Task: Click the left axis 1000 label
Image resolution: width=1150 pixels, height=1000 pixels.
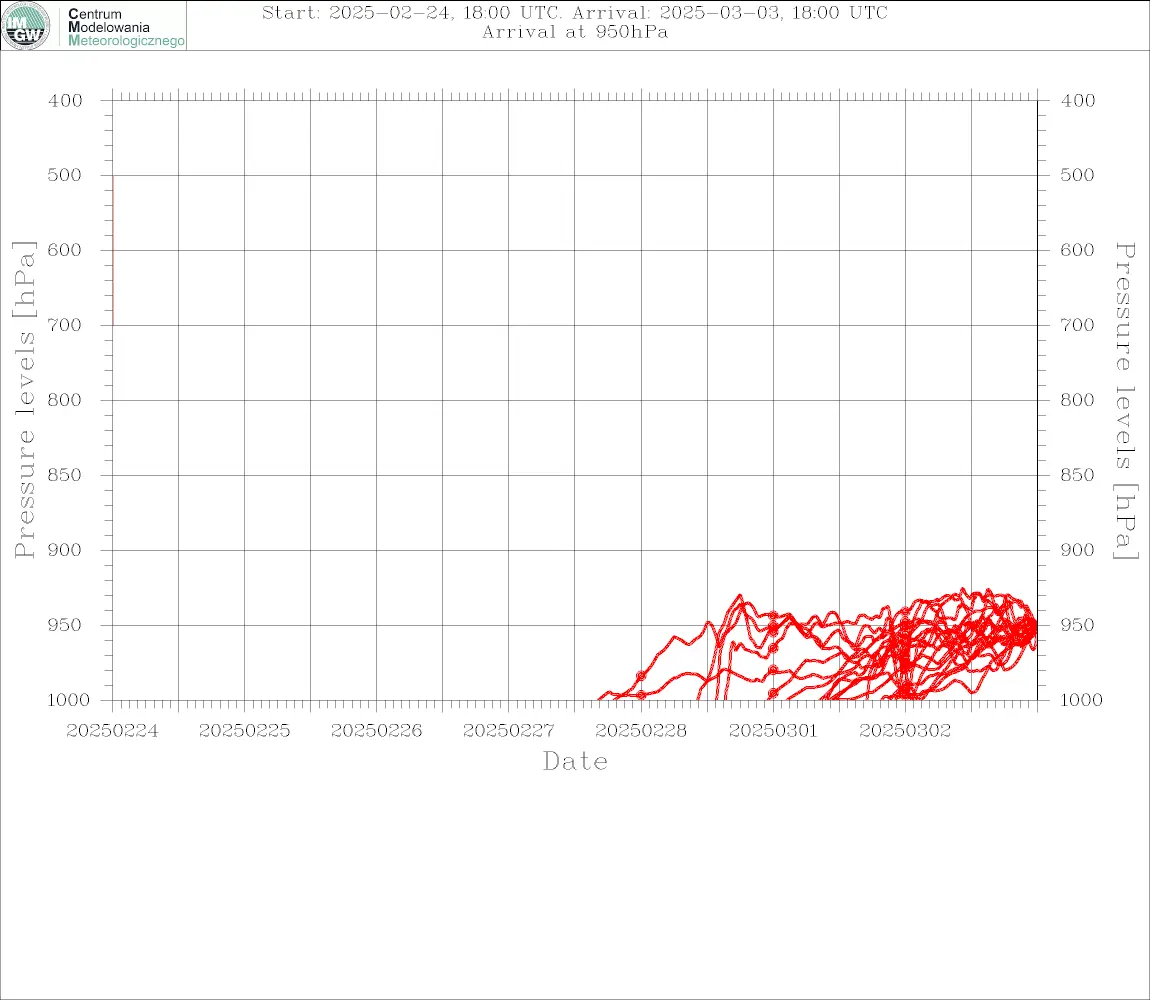Action: click(68, 700)
